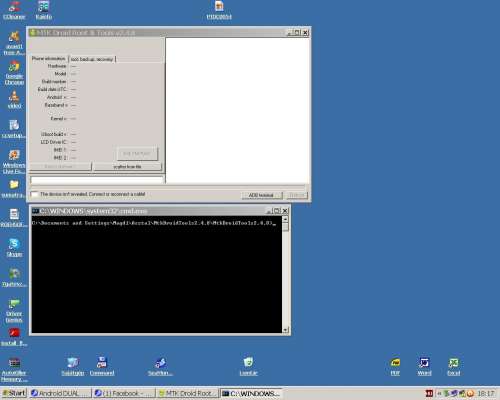Open the Excel desktop shortcut

click(453, 366)
